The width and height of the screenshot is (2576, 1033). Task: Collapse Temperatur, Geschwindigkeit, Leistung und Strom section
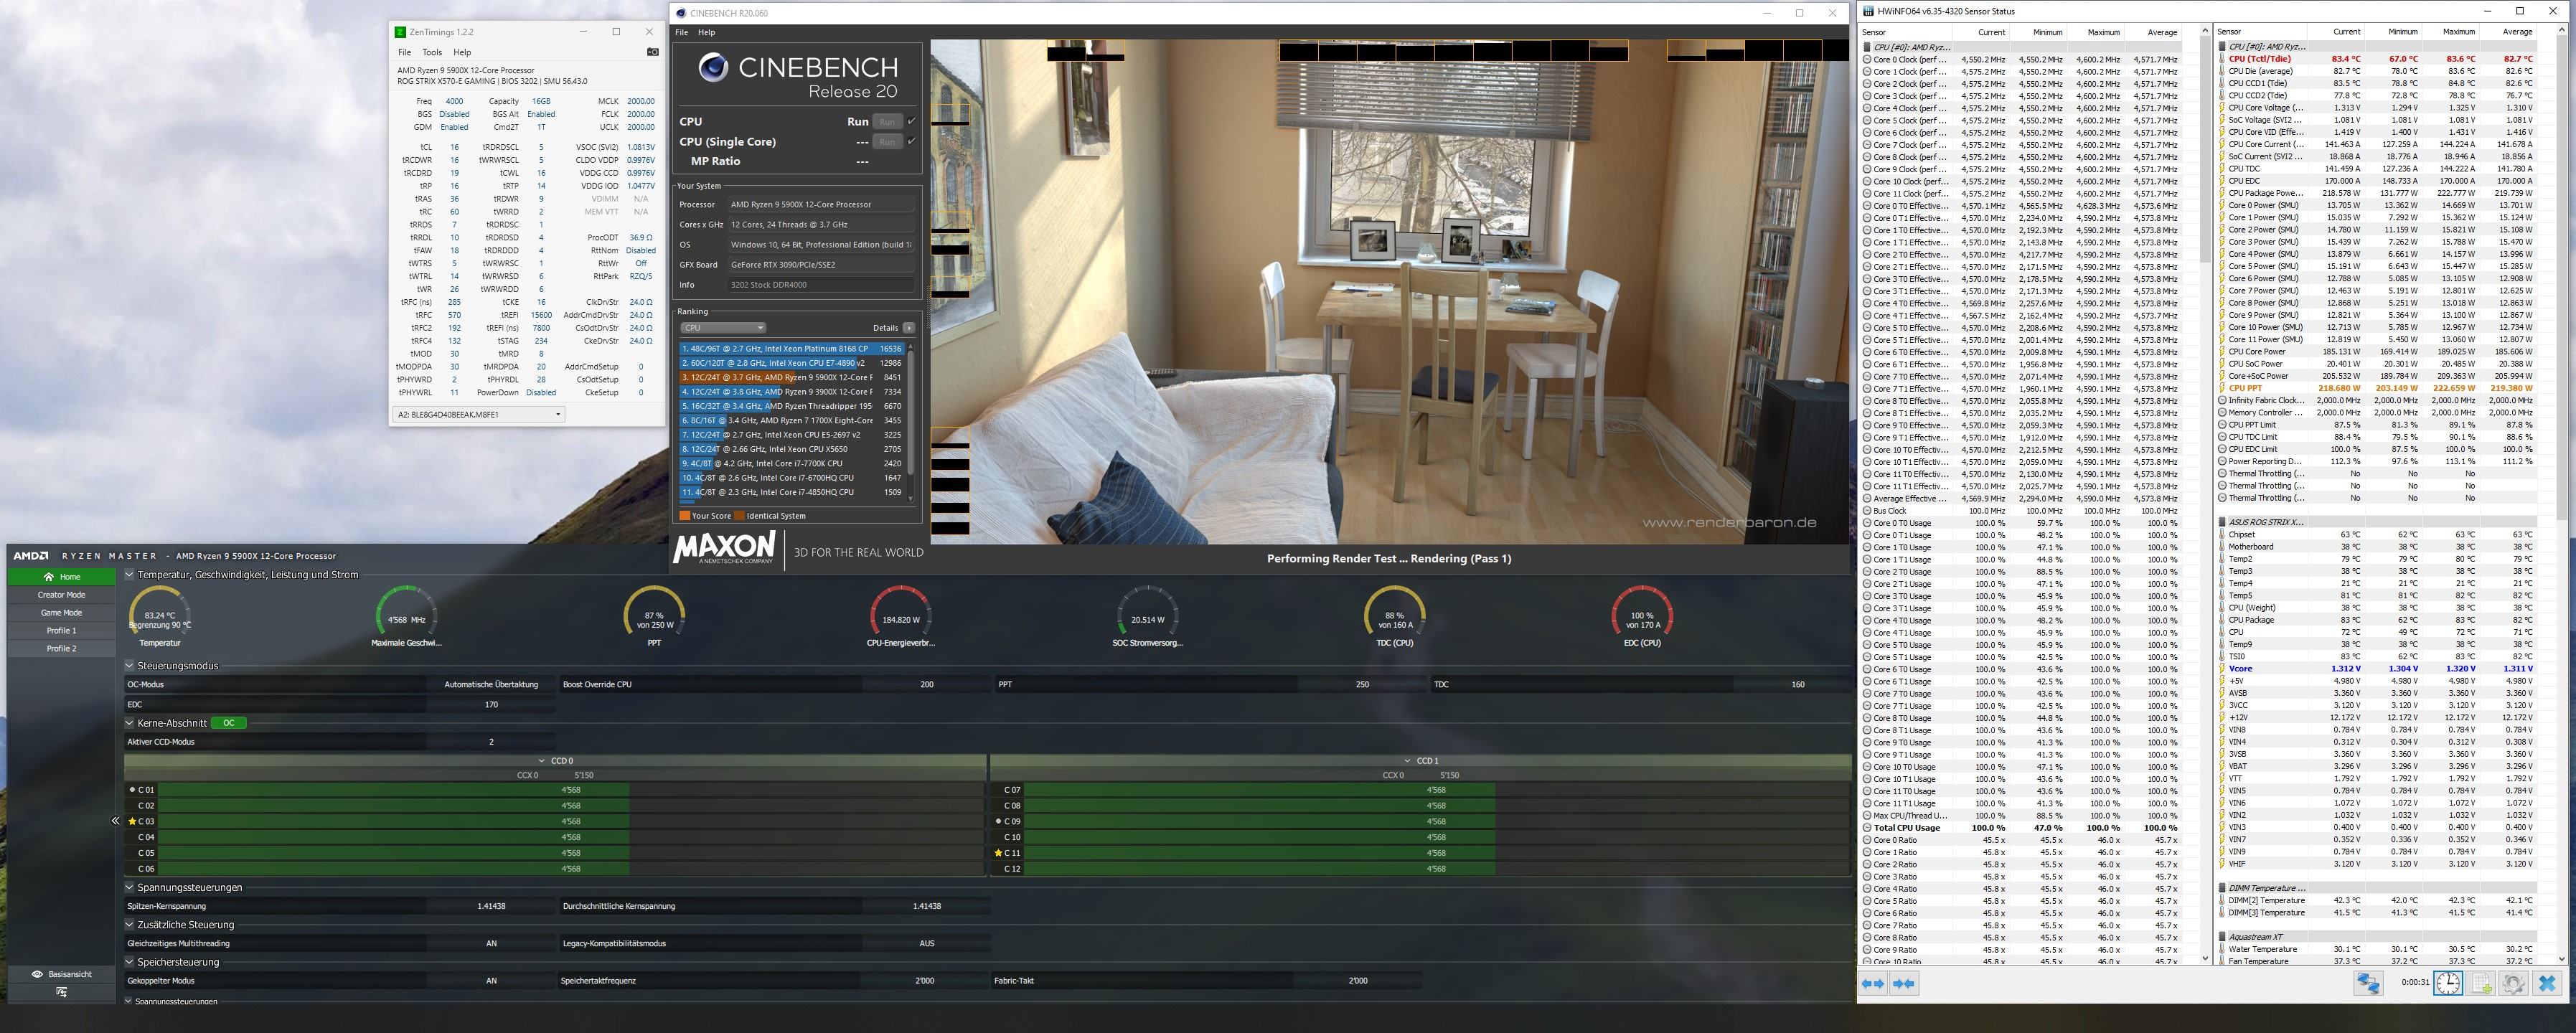coord(129,575)
